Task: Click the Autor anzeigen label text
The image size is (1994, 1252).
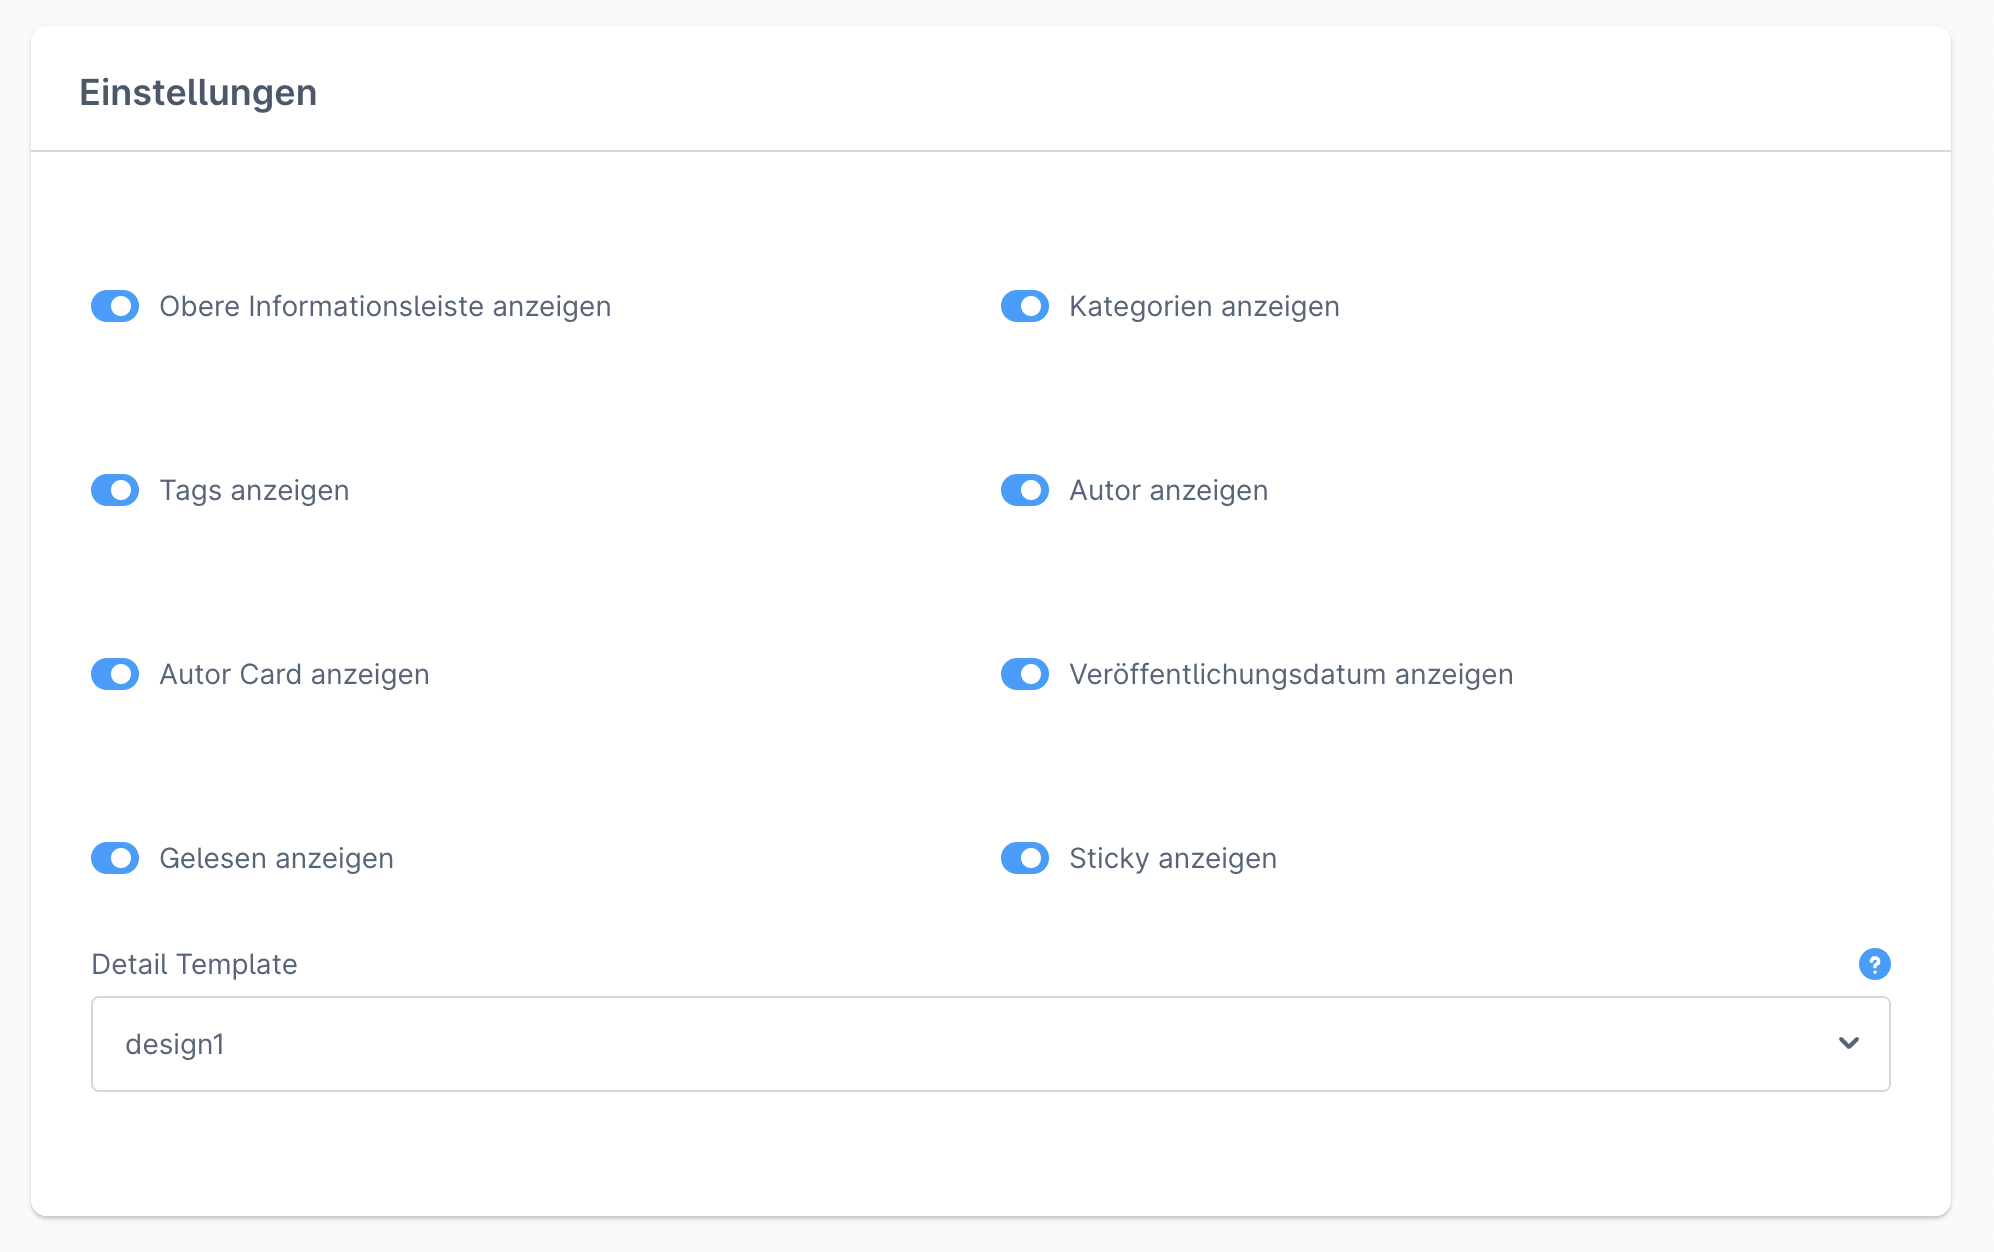Action: point(1168,490)
